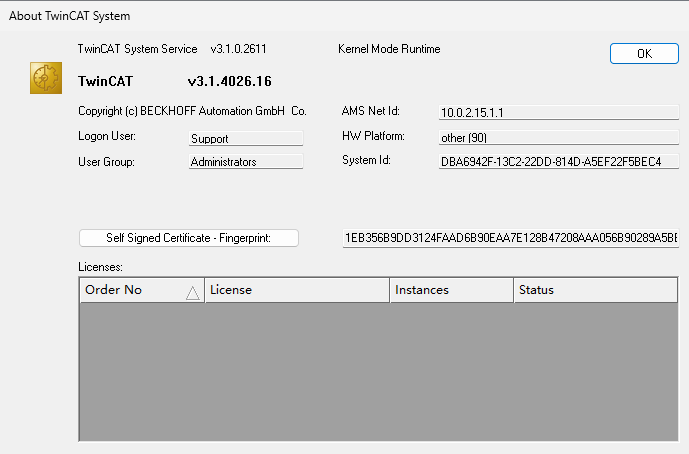Select the User Group Administrators field
689x454 pixels.
click(245, 162)
